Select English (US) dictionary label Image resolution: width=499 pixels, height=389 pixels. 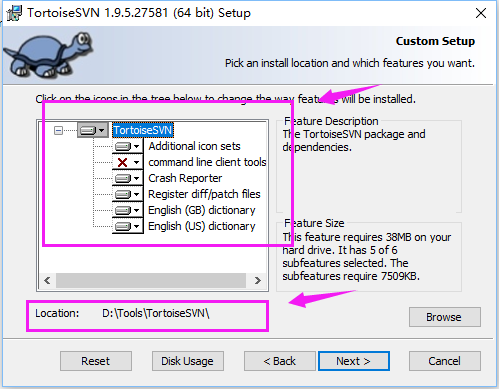point(202,226)
